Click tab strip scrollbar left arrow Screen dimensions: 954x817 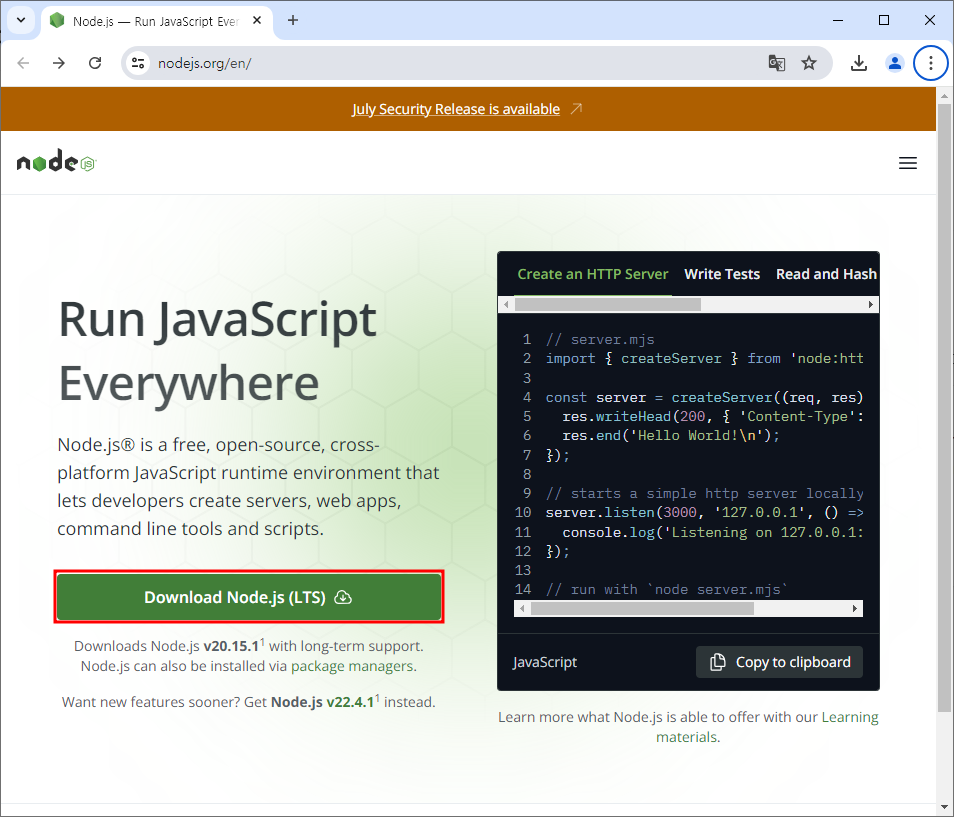coord(506,304)
